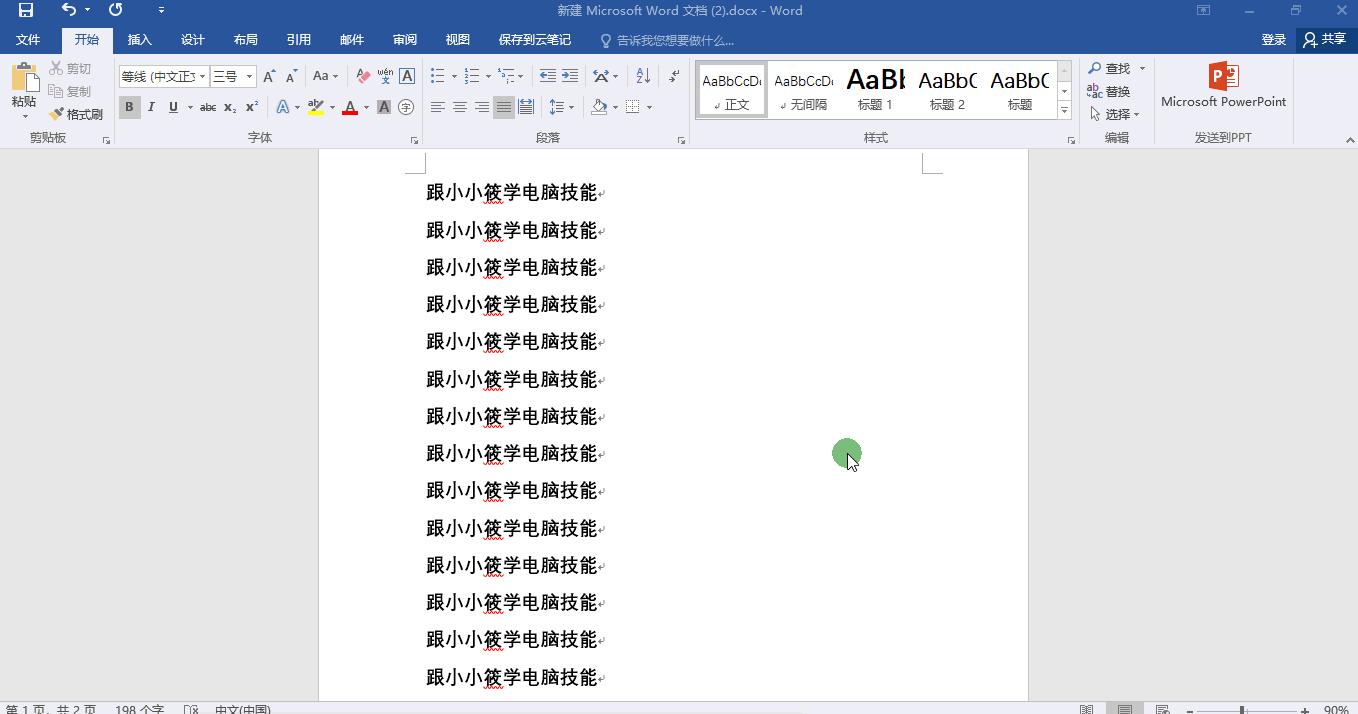This screenshot has height=714, width=1358.
Task: Click the 替换 (Replace) button
Action: (1117, 90)
